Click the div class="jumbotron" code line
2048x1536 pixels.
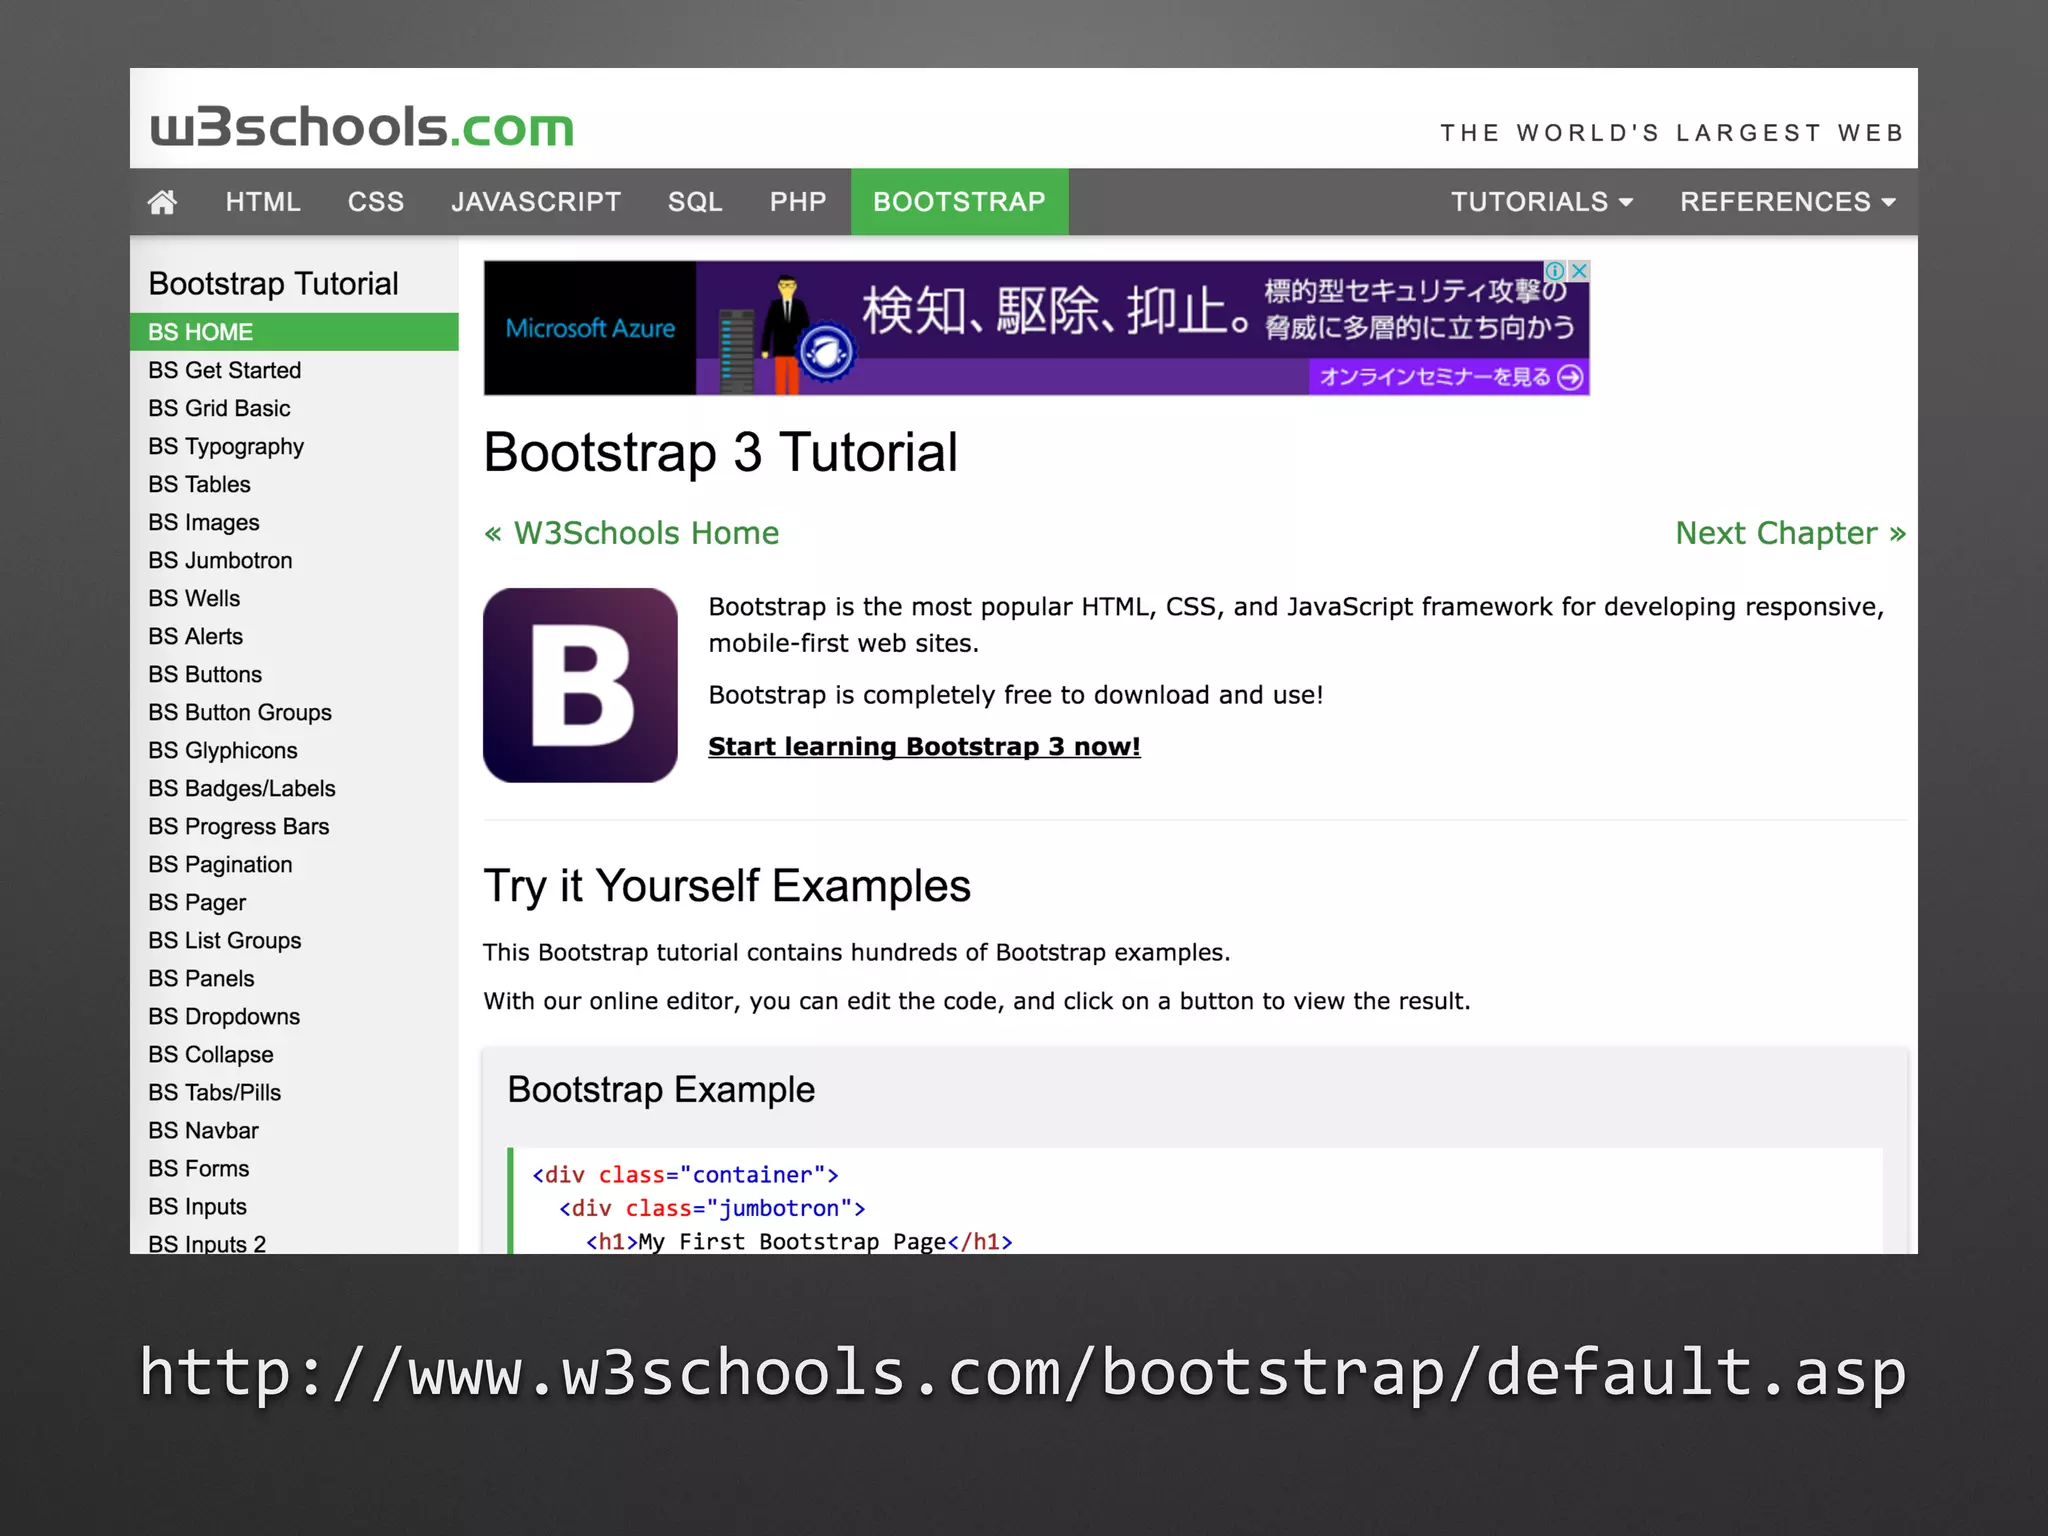712,1208
